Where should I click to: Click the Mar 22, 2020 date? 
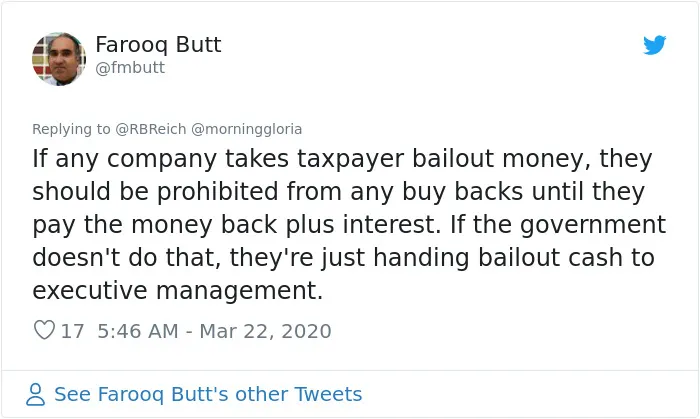coord(265,331)
